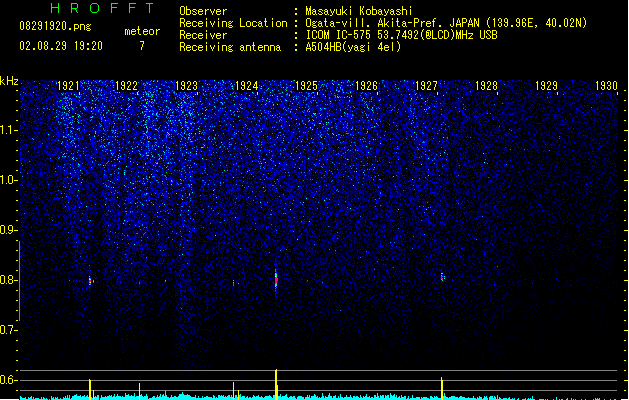This screenshot has height=400, width=629.
Task: Click the strong meteor echo before 1925
Action: 276,281
